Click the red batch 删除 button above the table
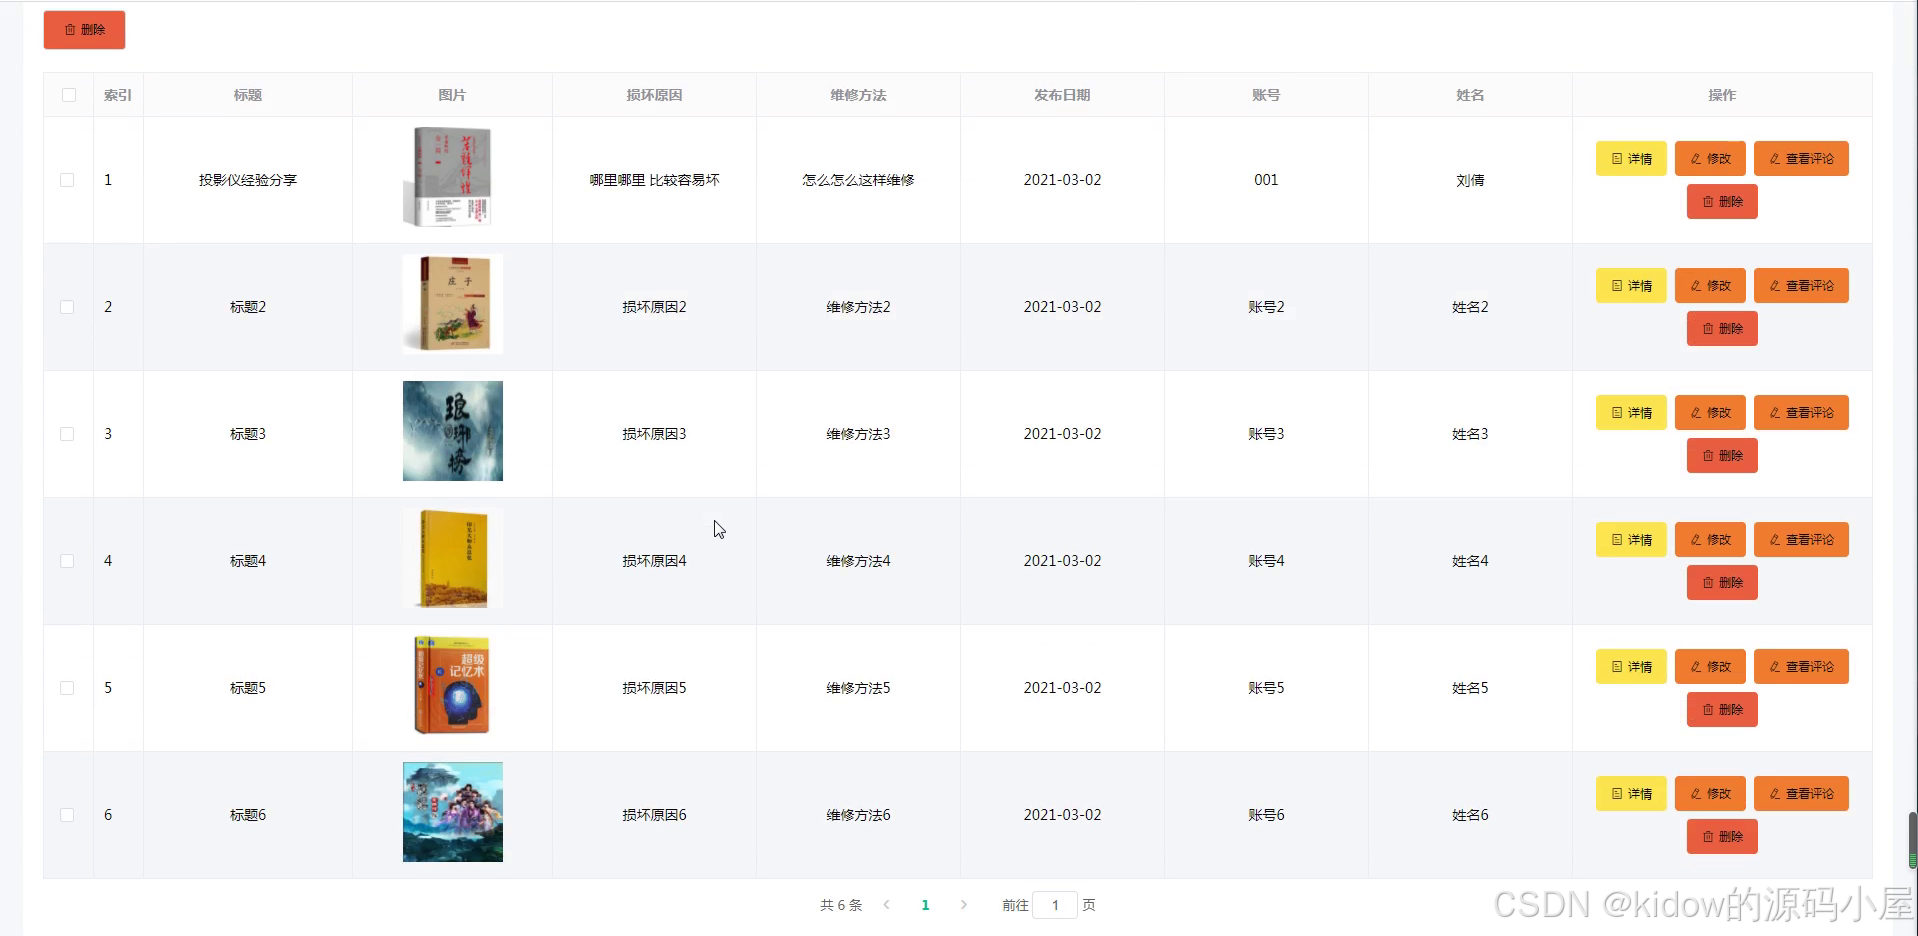This screenshot has height=936, width=1918. pyautogui.click(x=84, y=30)
